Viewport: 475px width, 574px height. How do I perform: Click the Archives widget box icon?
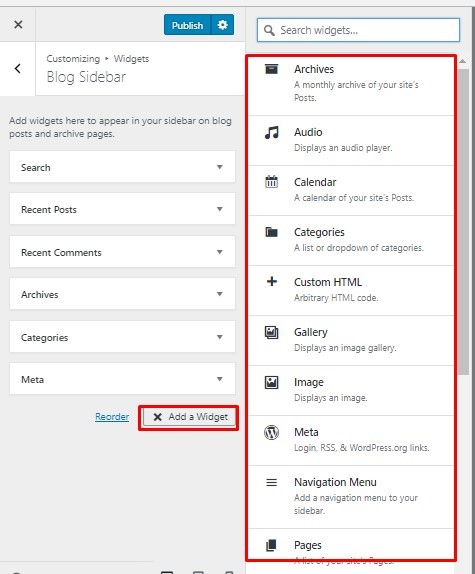coord(271,69)
